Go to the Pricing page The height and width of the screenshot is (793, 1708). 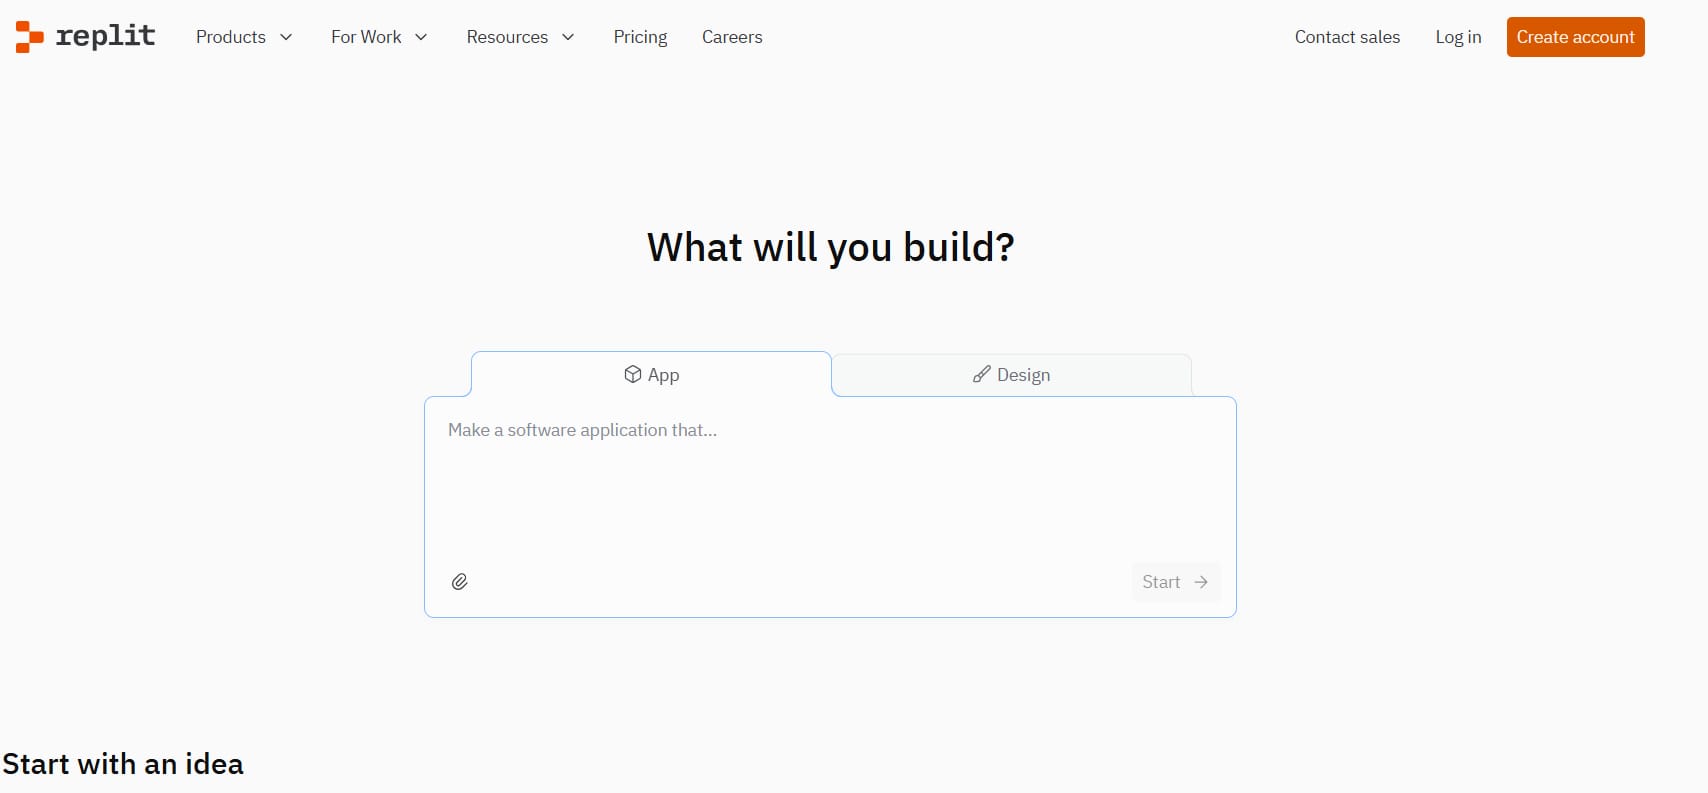640,37
